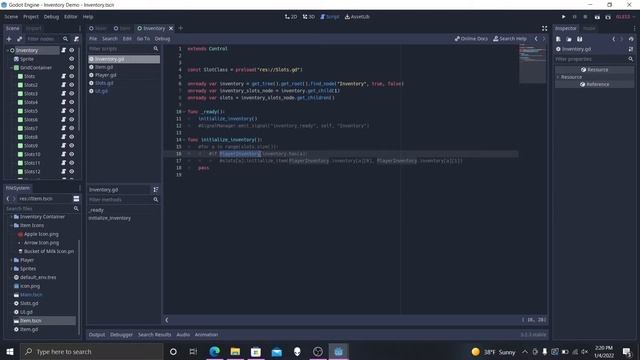640x360 pixels.
Task: Create new resource in Inspector
Action: tap(558, 39)
